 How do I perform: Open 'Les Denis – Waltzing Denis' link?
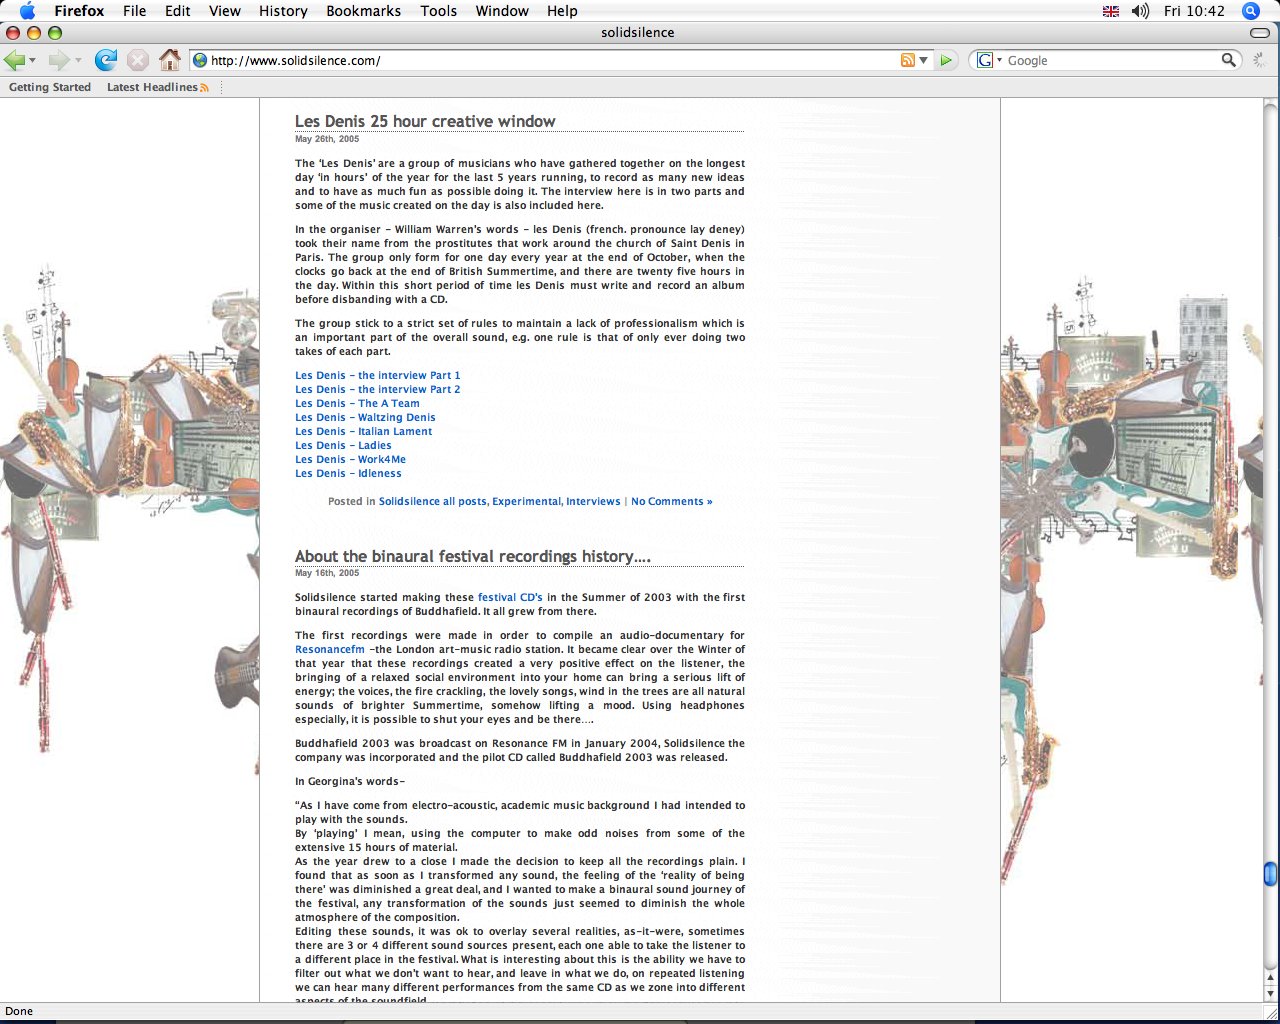tap(365, 418)
